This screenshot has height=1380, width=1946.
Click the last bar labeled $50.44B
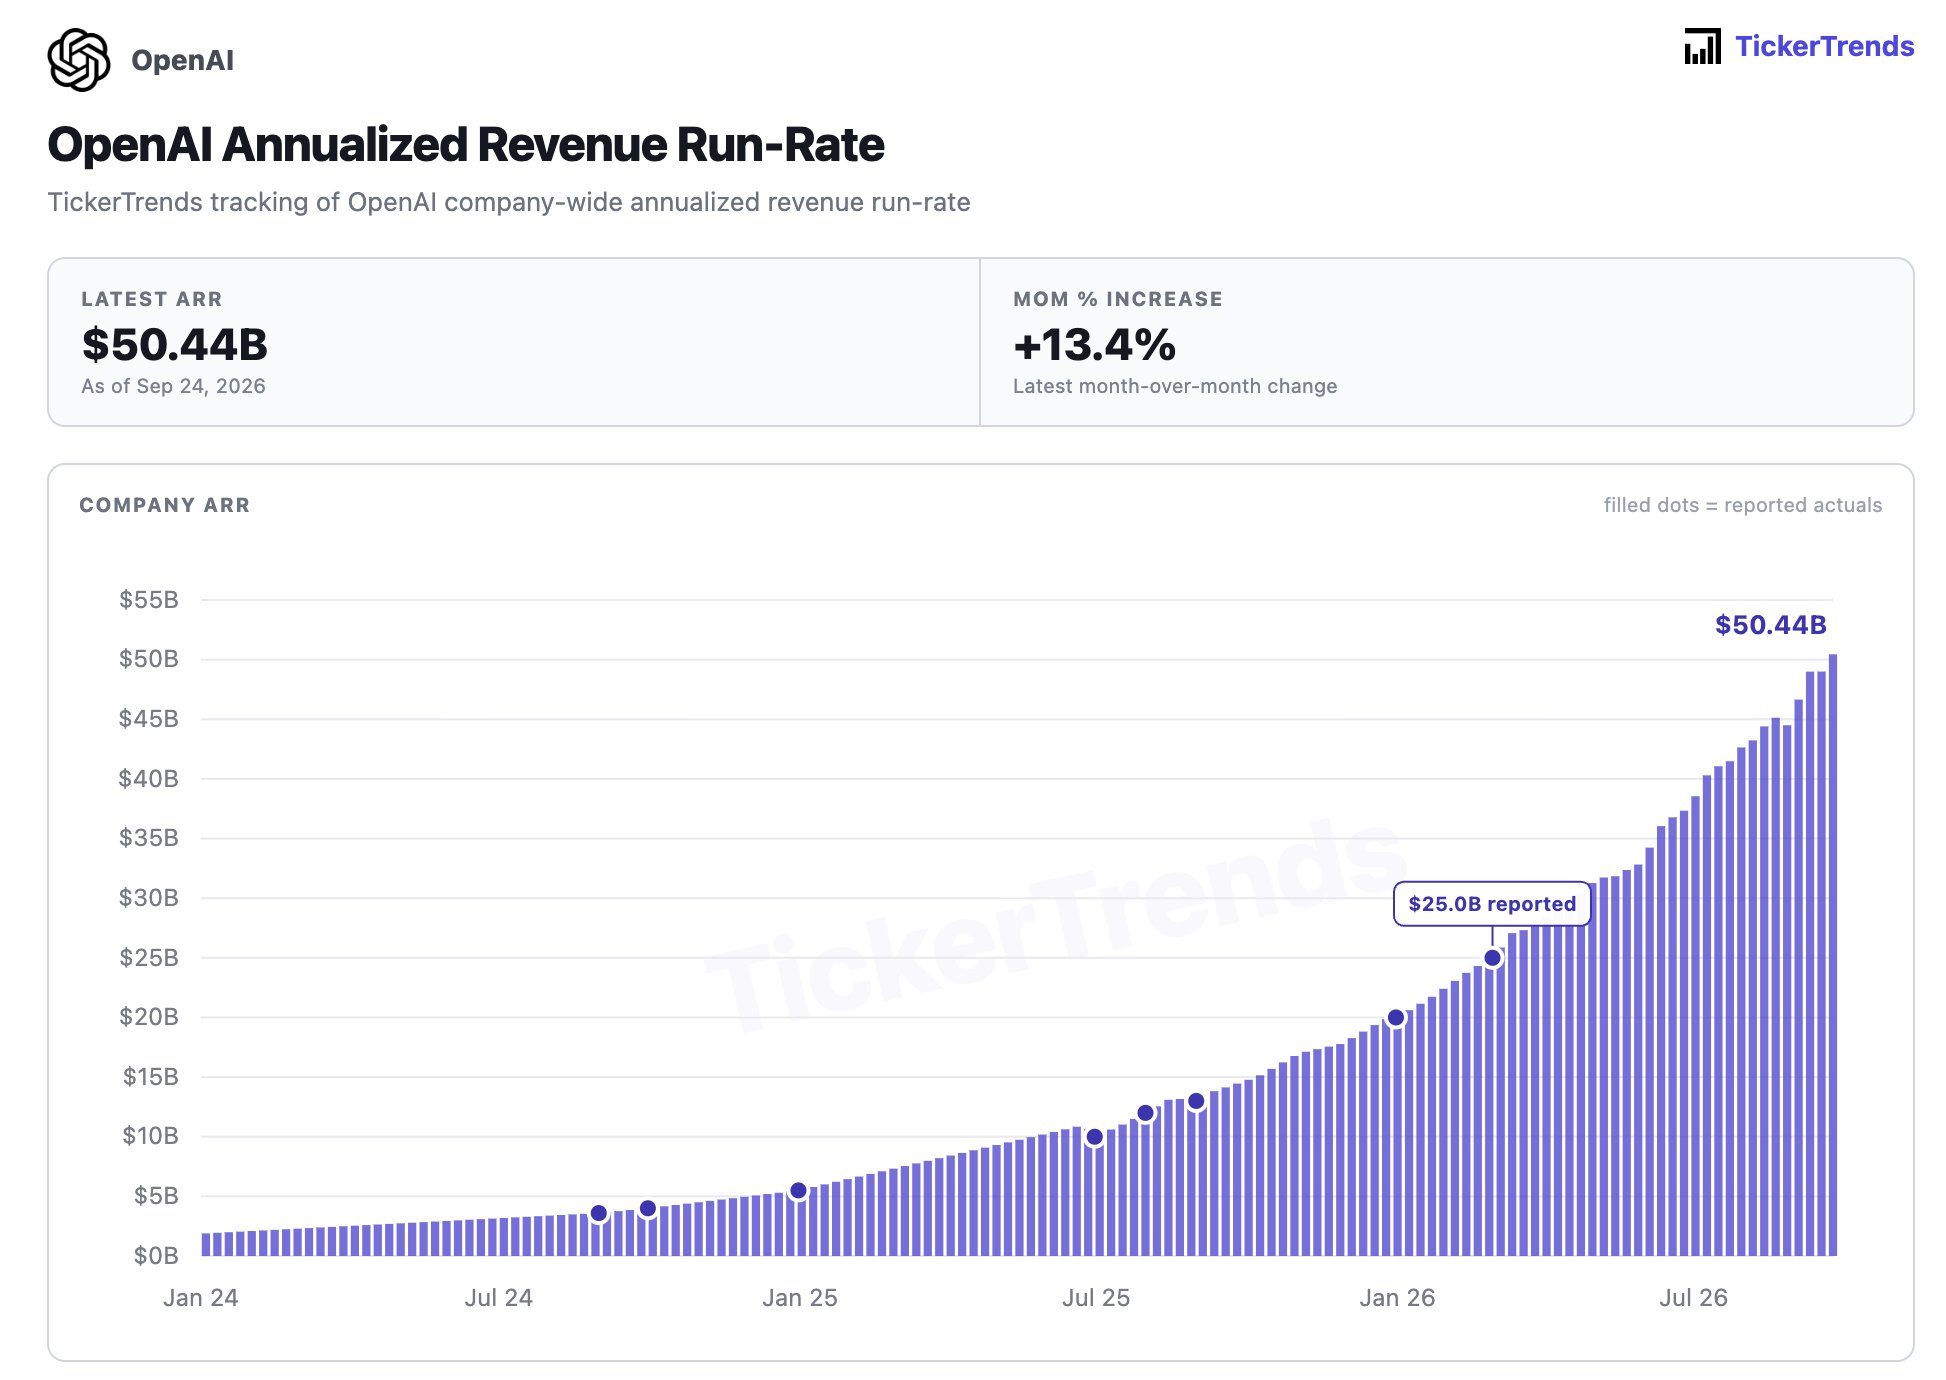click(x=1833, y=955)
